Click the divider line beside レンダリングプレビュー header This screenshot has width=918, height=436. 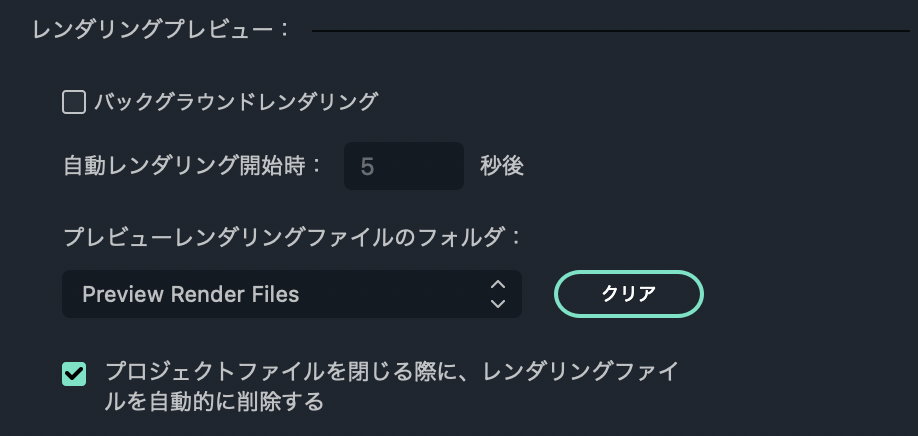611,30
